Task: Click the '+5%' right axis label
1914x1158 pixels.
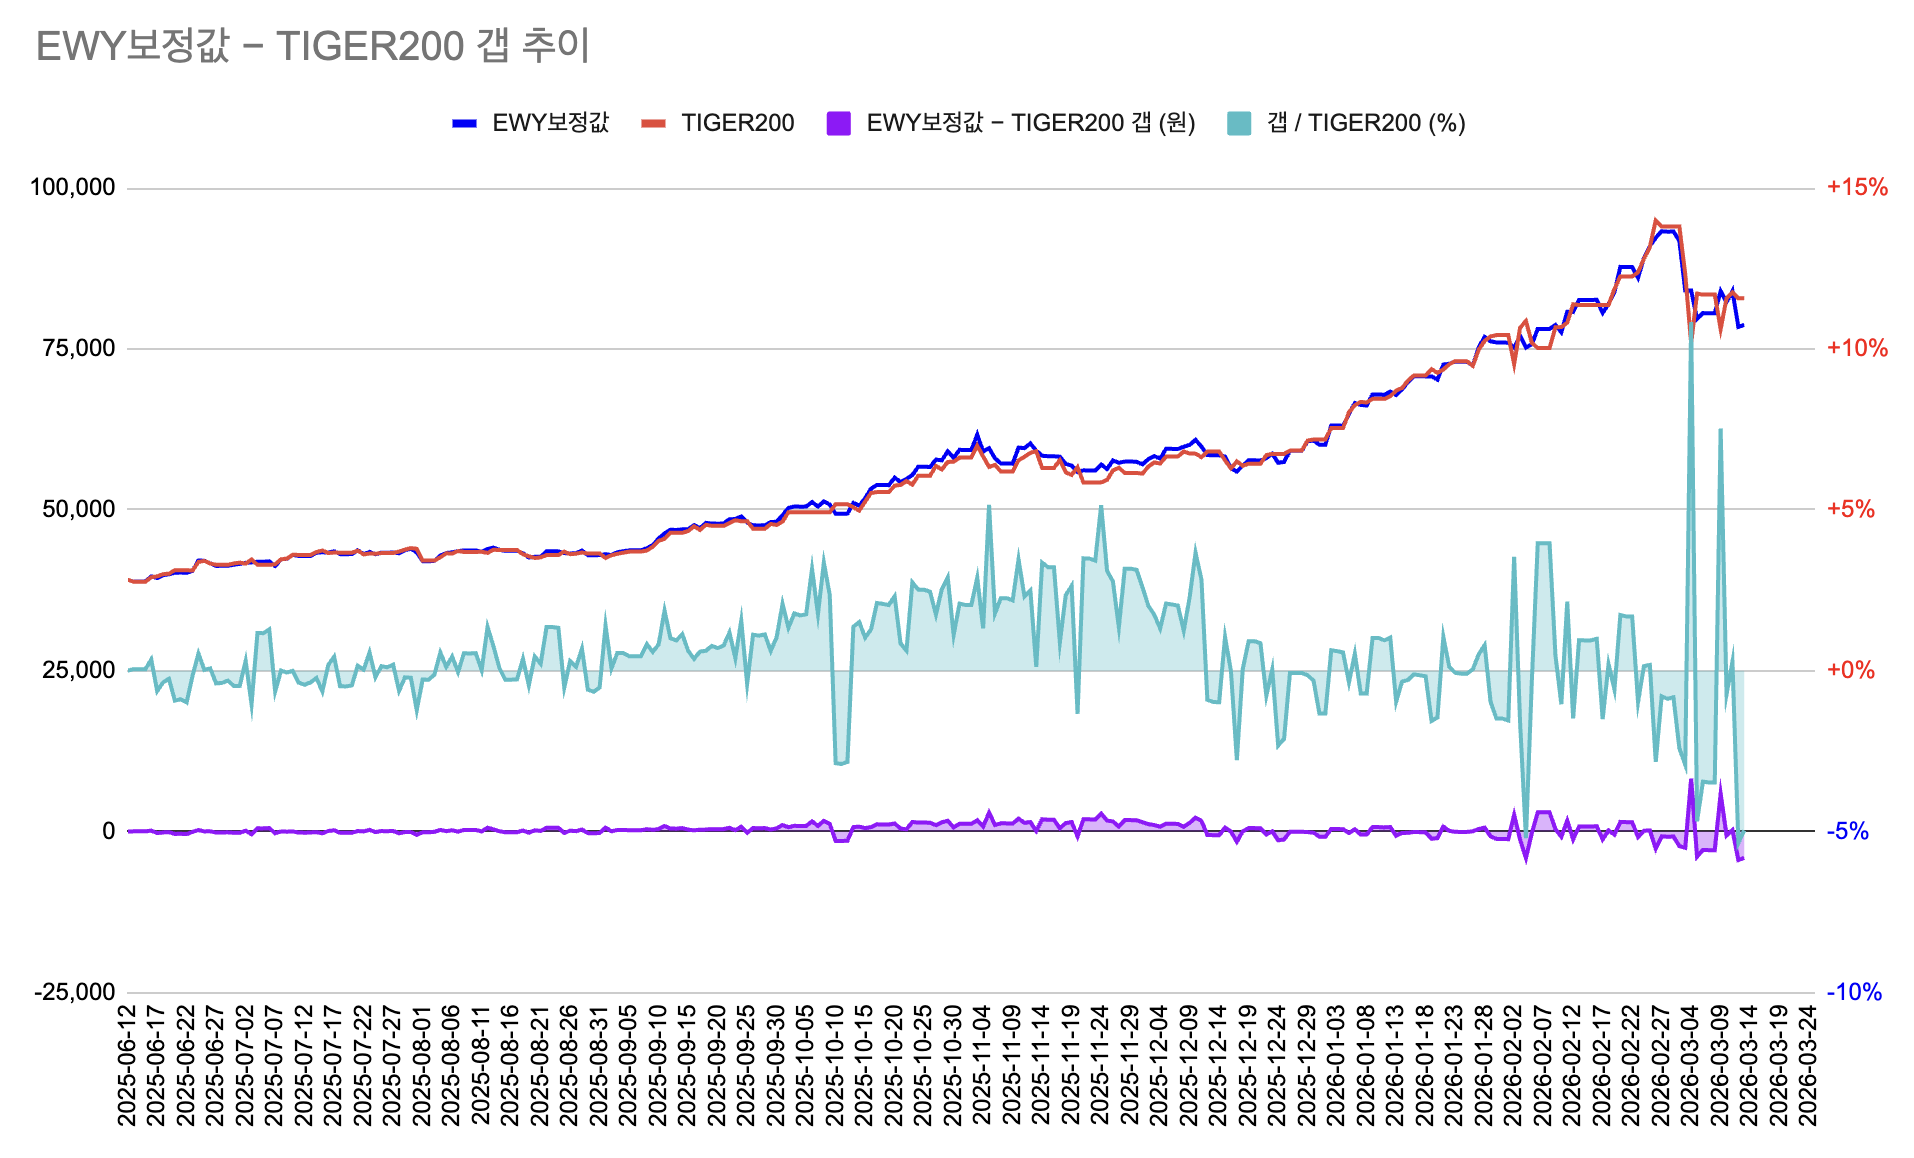Action: 1851,509
